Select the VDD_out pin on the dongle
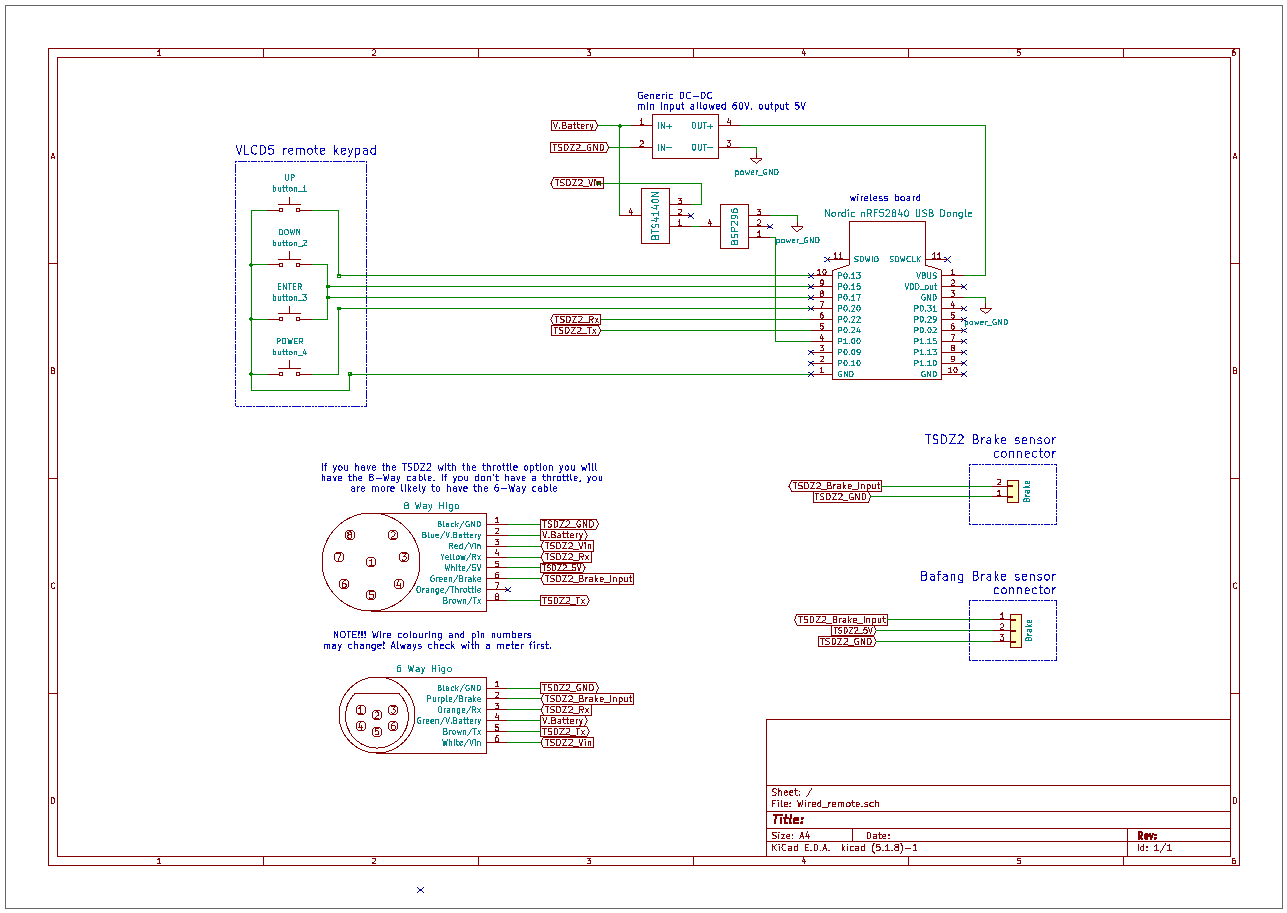 coord(921,286)
